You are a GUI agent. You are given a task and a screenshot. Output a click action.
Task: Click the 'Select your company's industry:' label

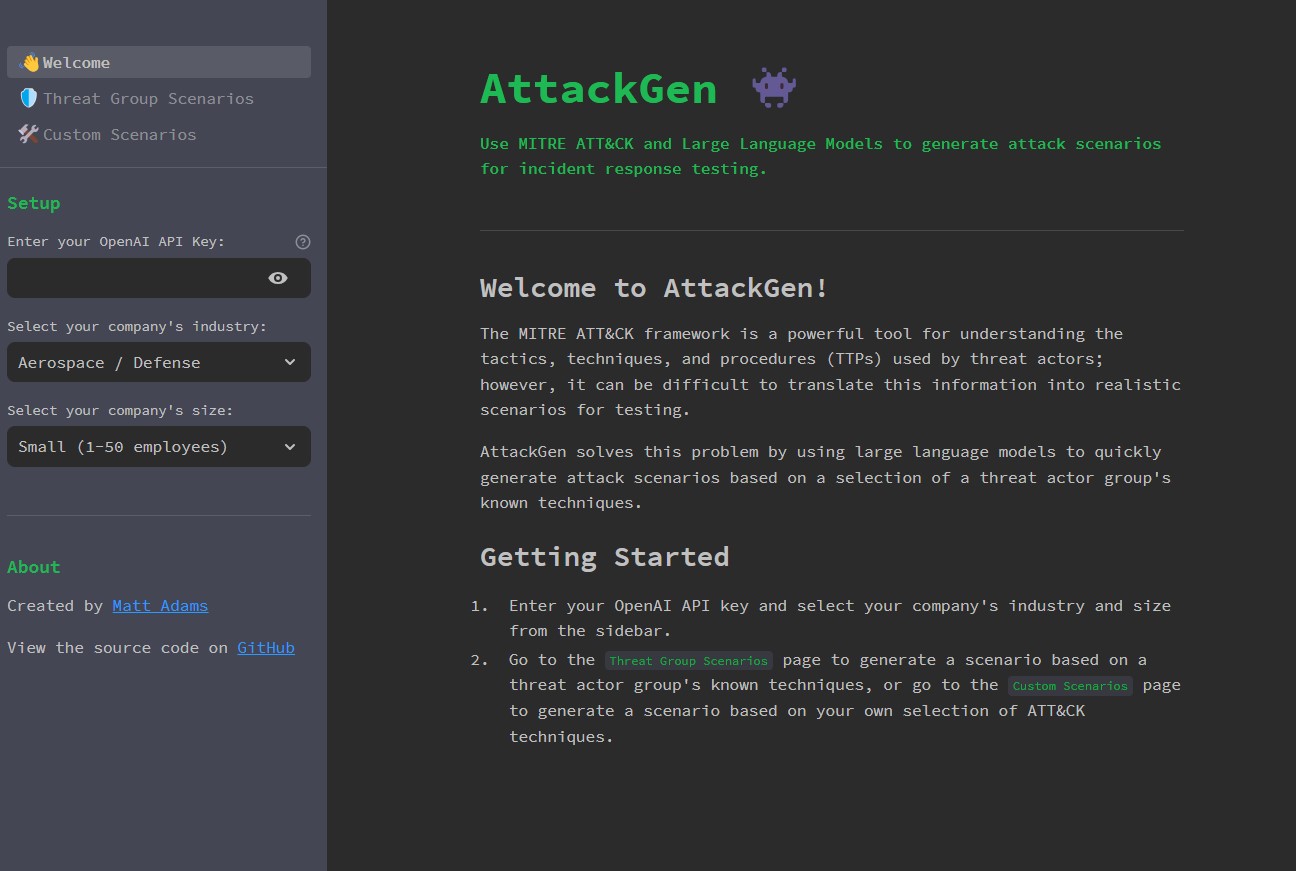[x=137, y=326]
